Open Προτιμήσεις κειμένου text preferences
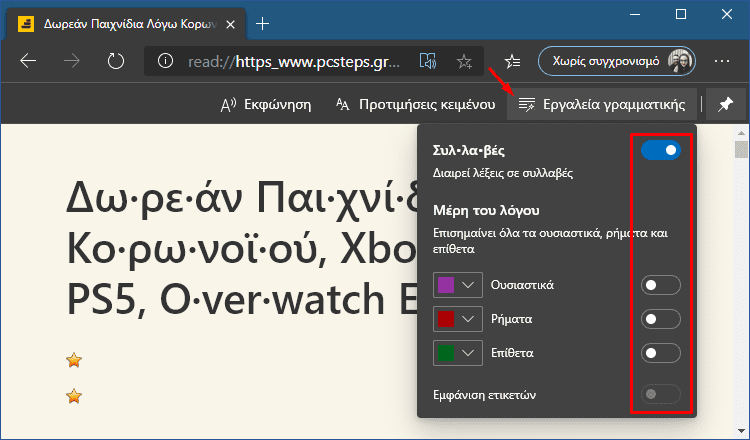This screenshot has width=750, height=440. click(x=415, y=104)
